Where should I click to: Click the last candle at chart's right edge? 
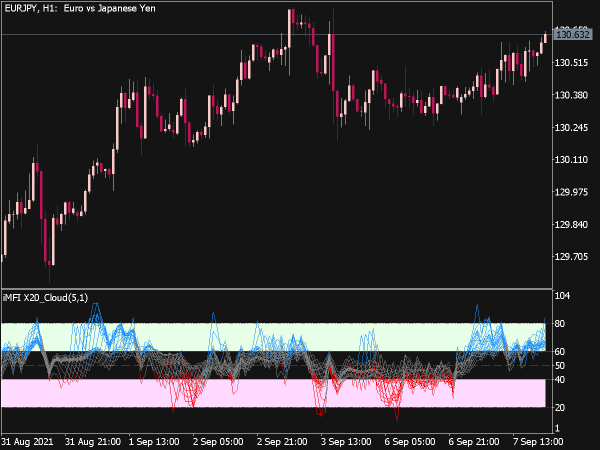545,38
